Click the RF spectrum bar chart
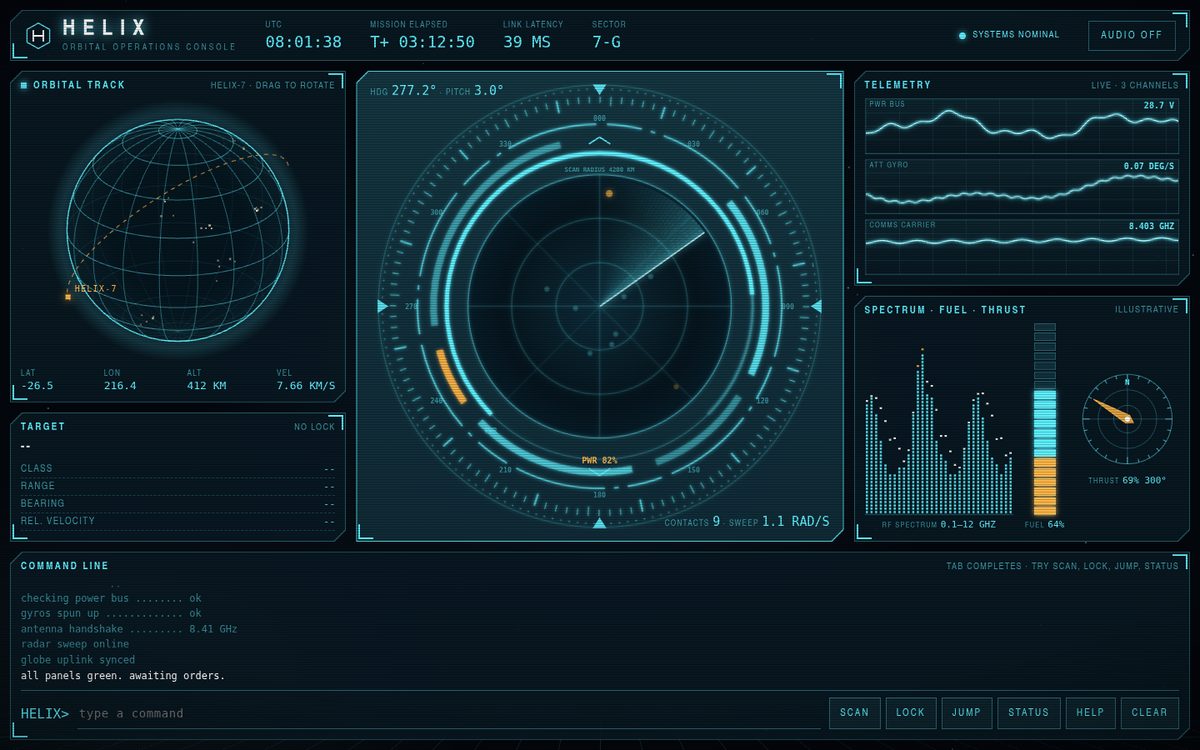 (x=938, y=430)
